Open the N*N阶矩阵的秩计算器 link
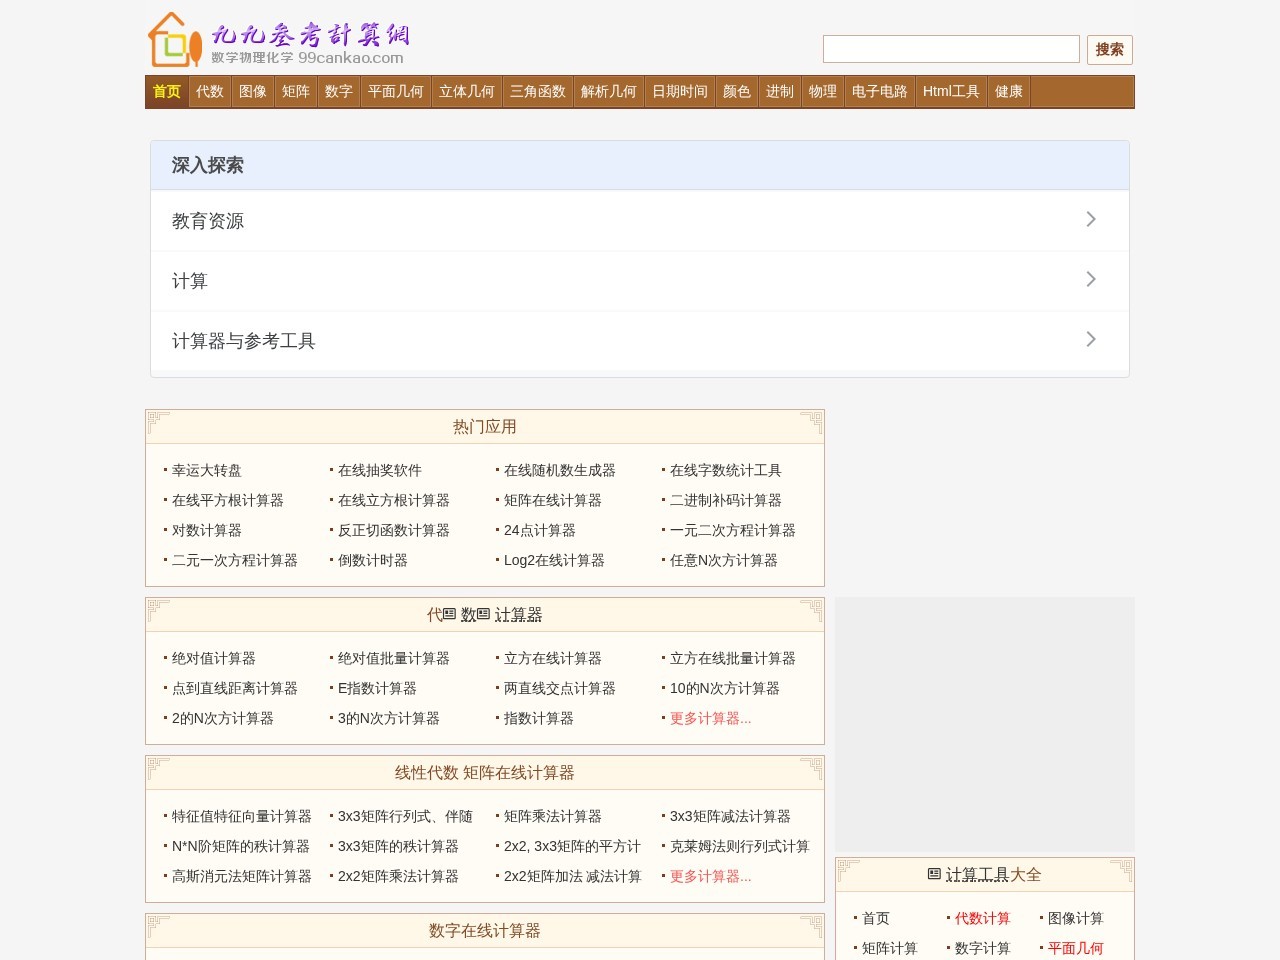This screenshot has width=1280, height=960. pyautogui.click(x=241, y=846)
